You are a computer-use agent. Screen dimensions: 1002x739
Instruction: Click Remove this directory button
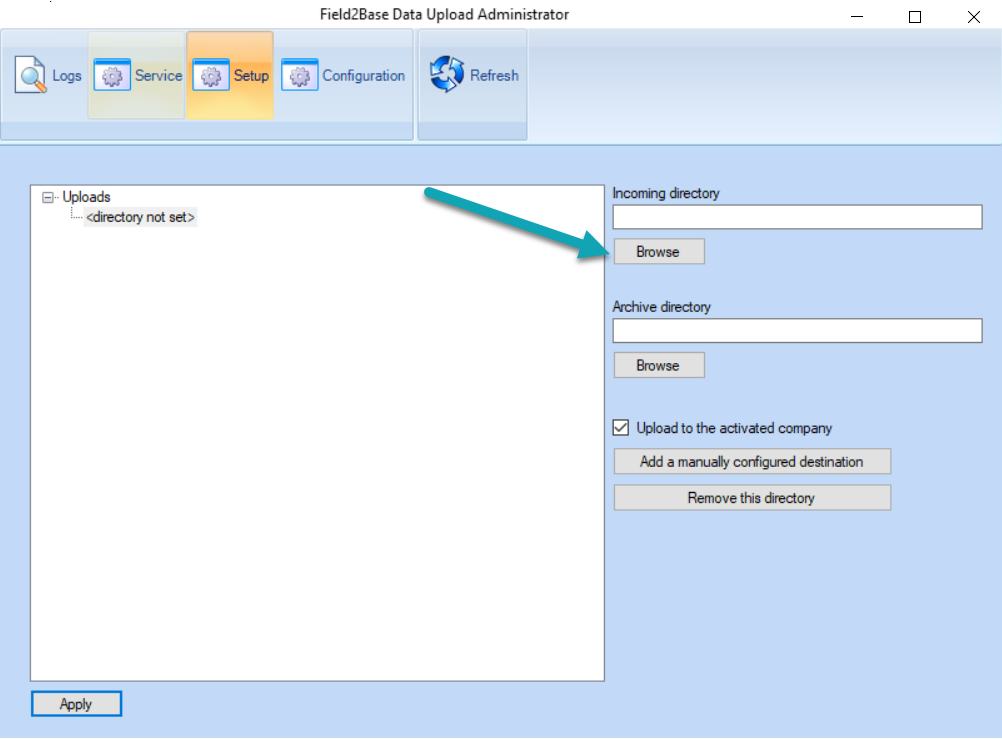(x=752, y=497)
